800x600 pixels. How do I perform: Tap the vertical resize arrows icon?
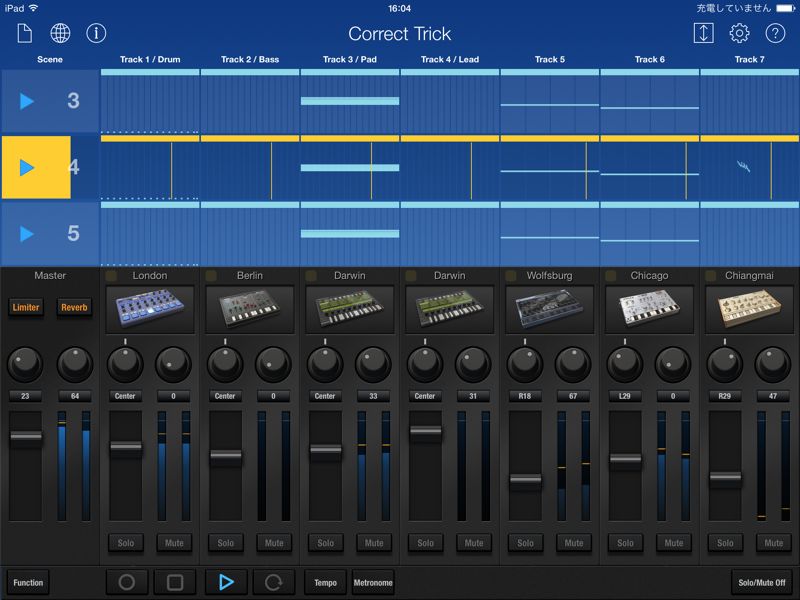click(704, 34)
